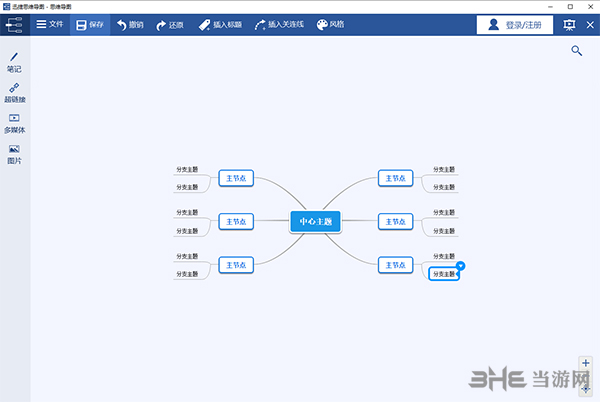600x402 pixels.
Task: Open the 文件 menu
Action: coord(50,24)
